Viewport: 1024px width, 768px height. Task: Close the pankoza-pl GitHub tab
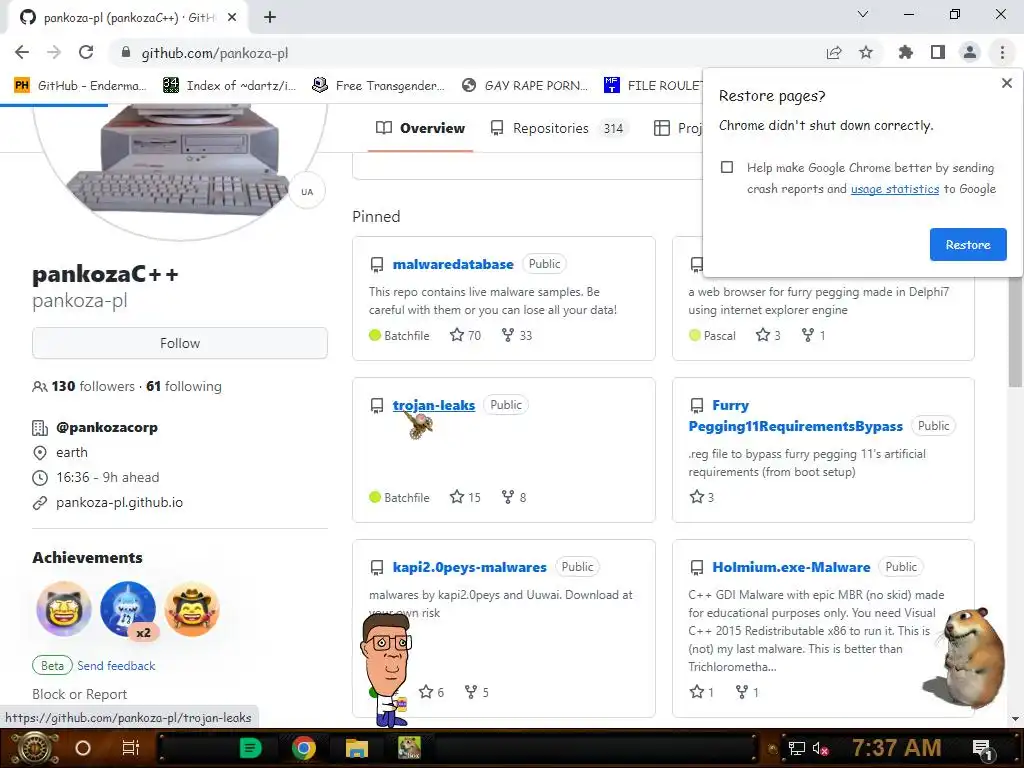tap(232, 17)
